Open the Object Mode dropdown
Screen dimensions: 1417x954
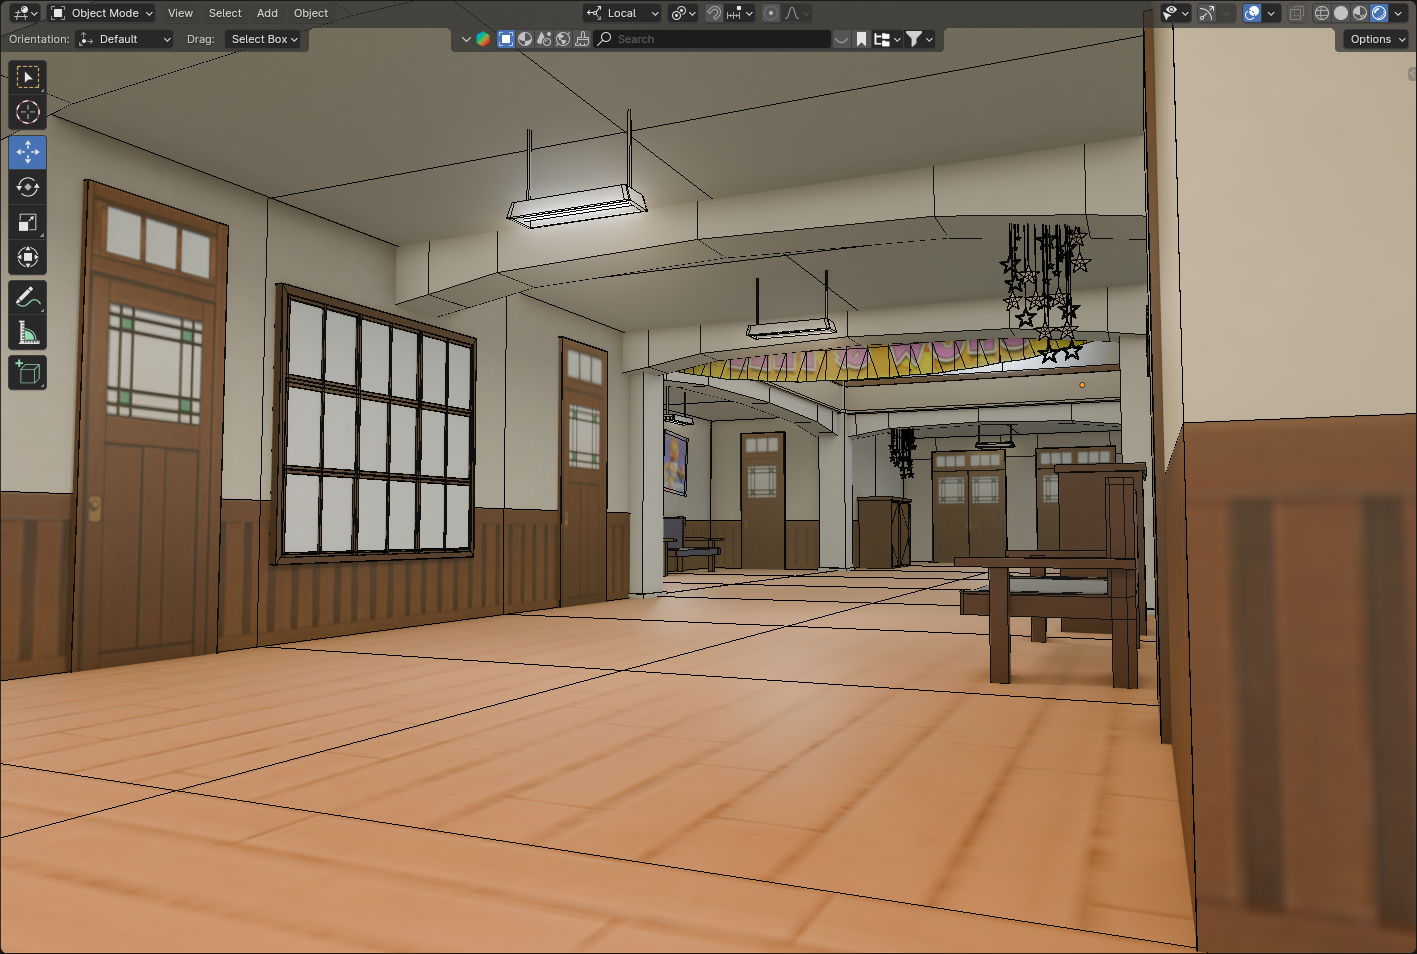[101, 13]
